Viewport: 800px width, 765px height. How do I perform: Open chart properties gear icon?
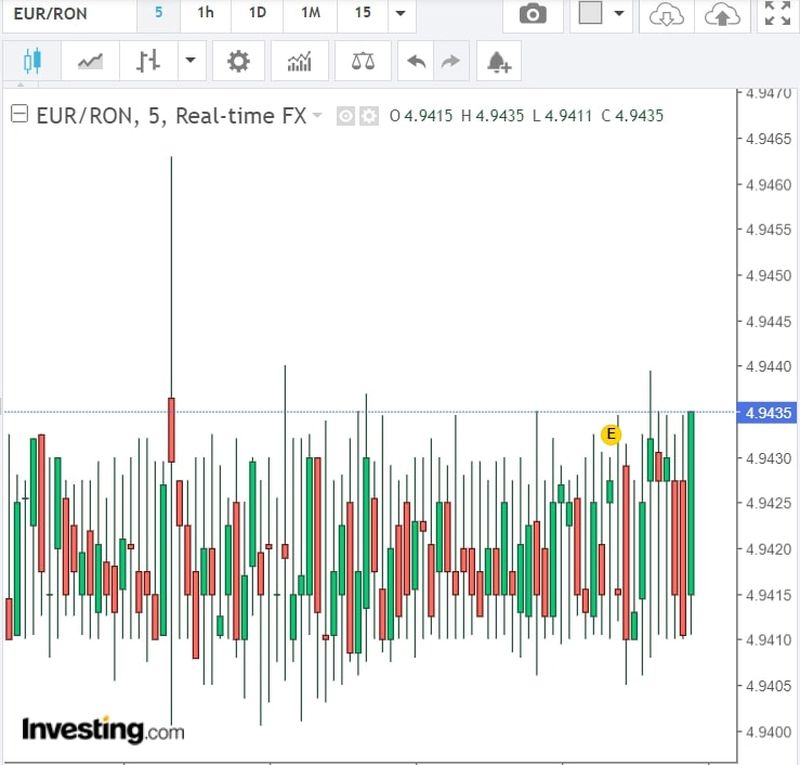point(238,62)
